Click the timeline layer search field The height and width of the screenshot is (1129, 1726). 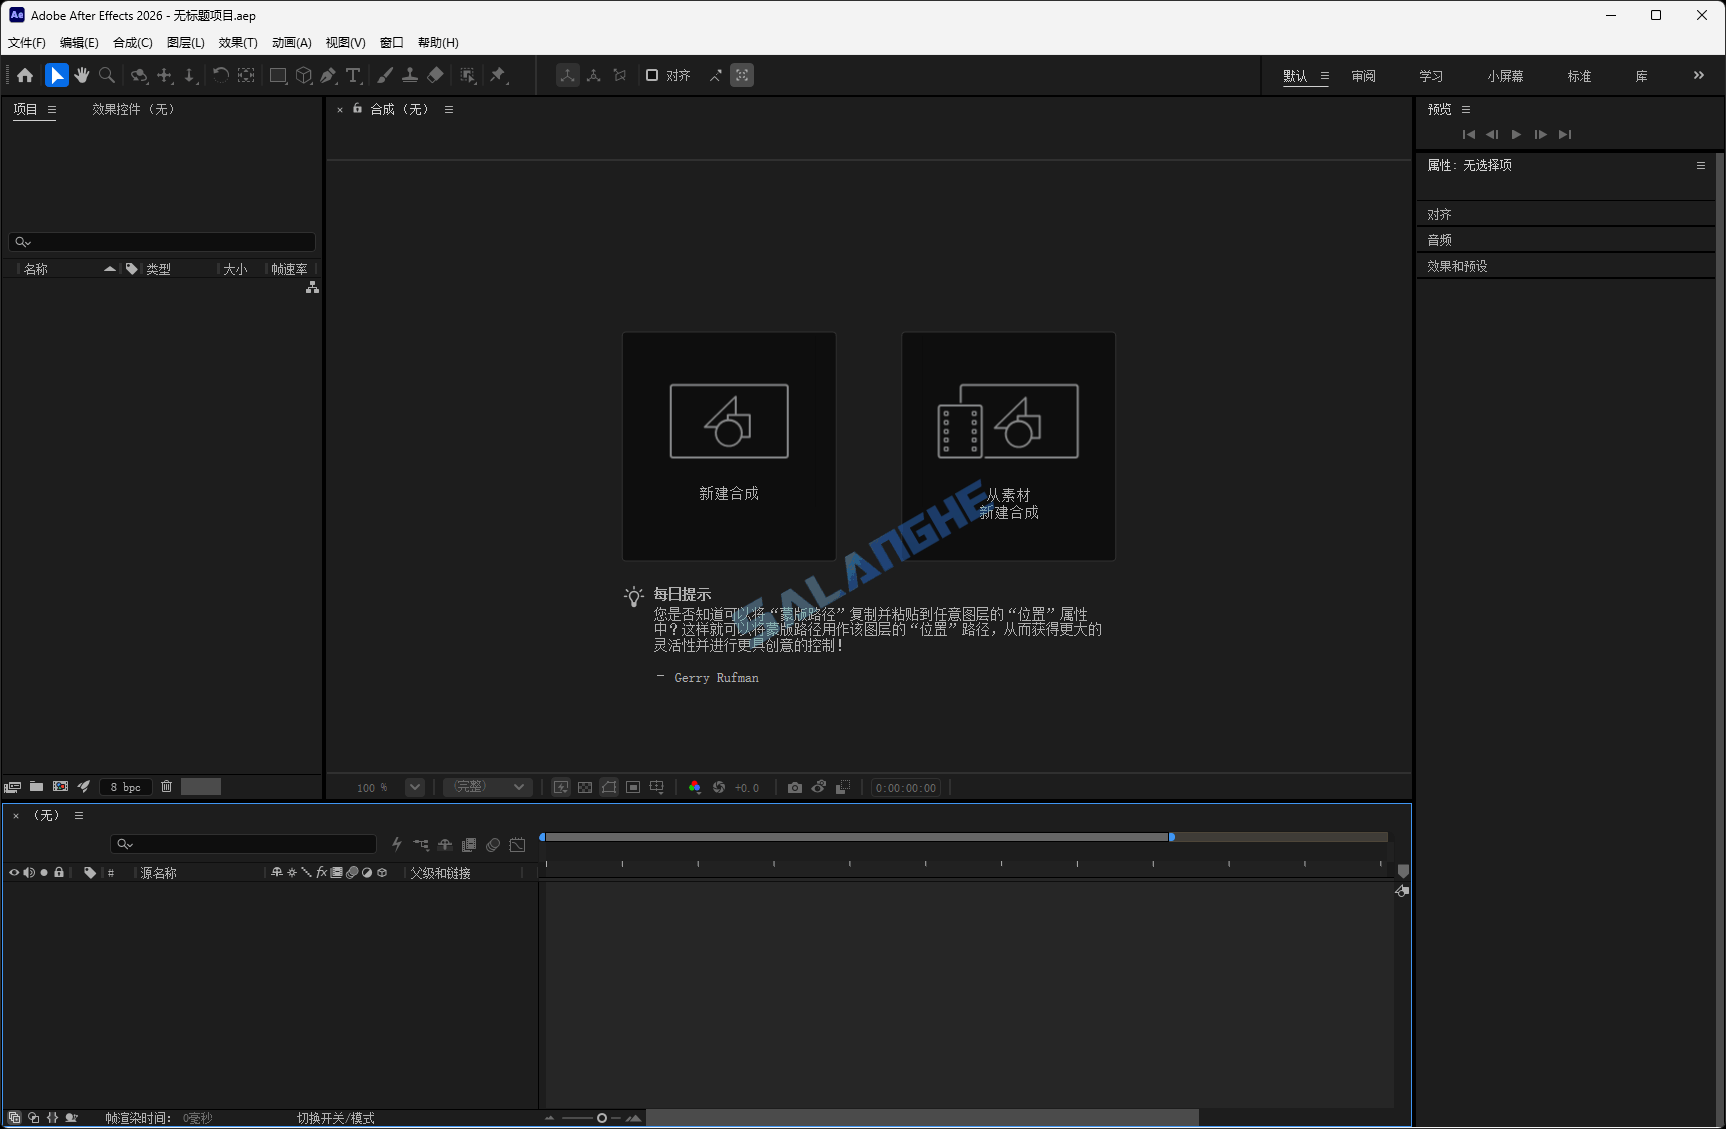point(243,844)
